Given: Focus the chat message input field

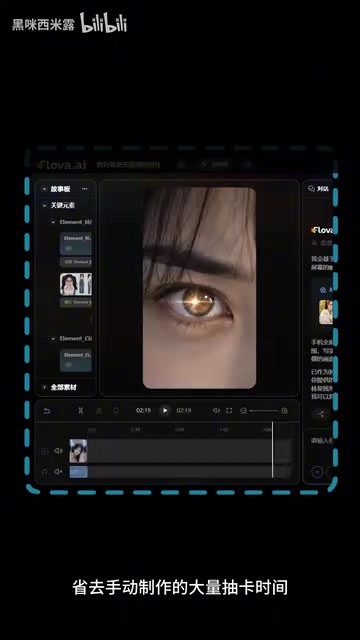Looking at the screenshot, I should pyautogui.click(x=322, y=441).
